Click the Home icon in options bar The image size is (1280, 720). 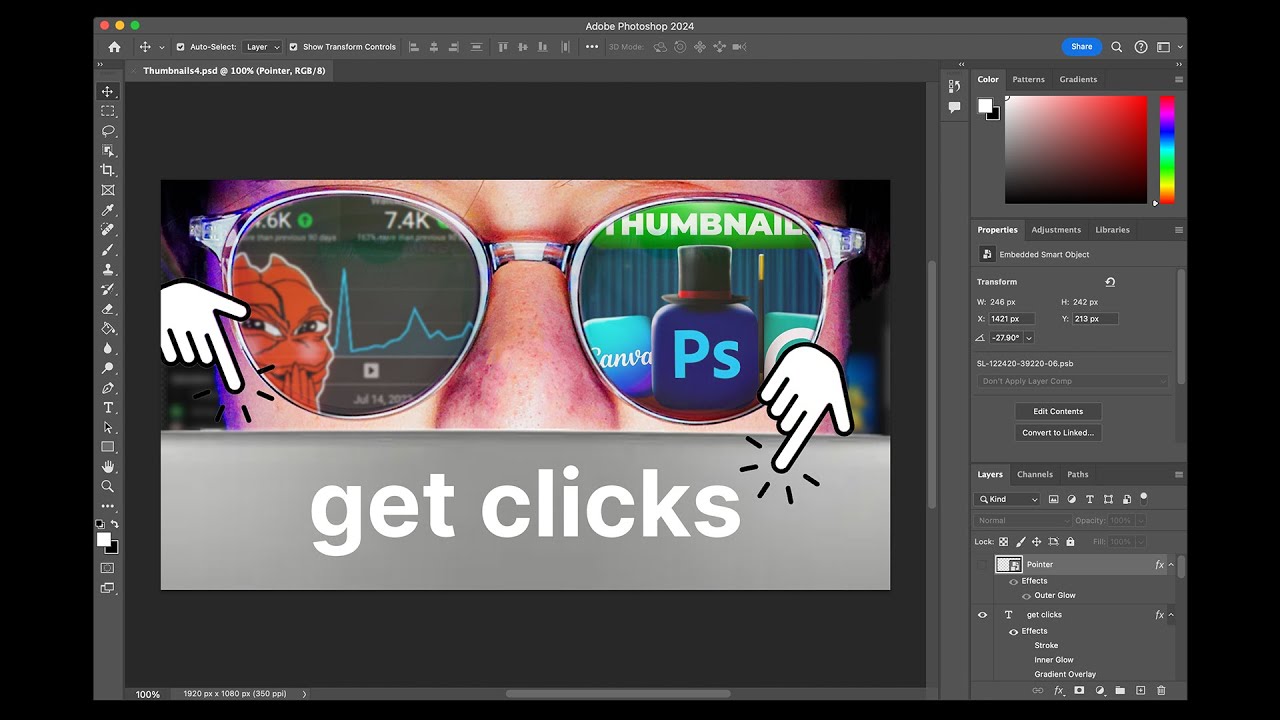[x=114, y=47]
